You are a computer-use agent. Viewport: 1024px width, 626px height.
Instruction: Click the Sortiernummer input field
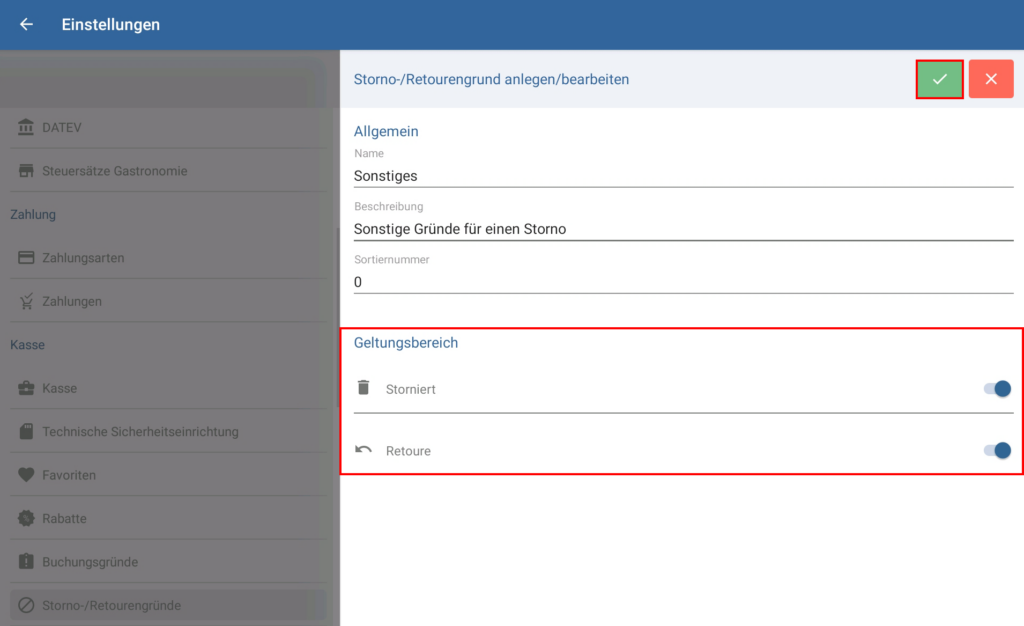pyautogui.click(x=683, y=282)
